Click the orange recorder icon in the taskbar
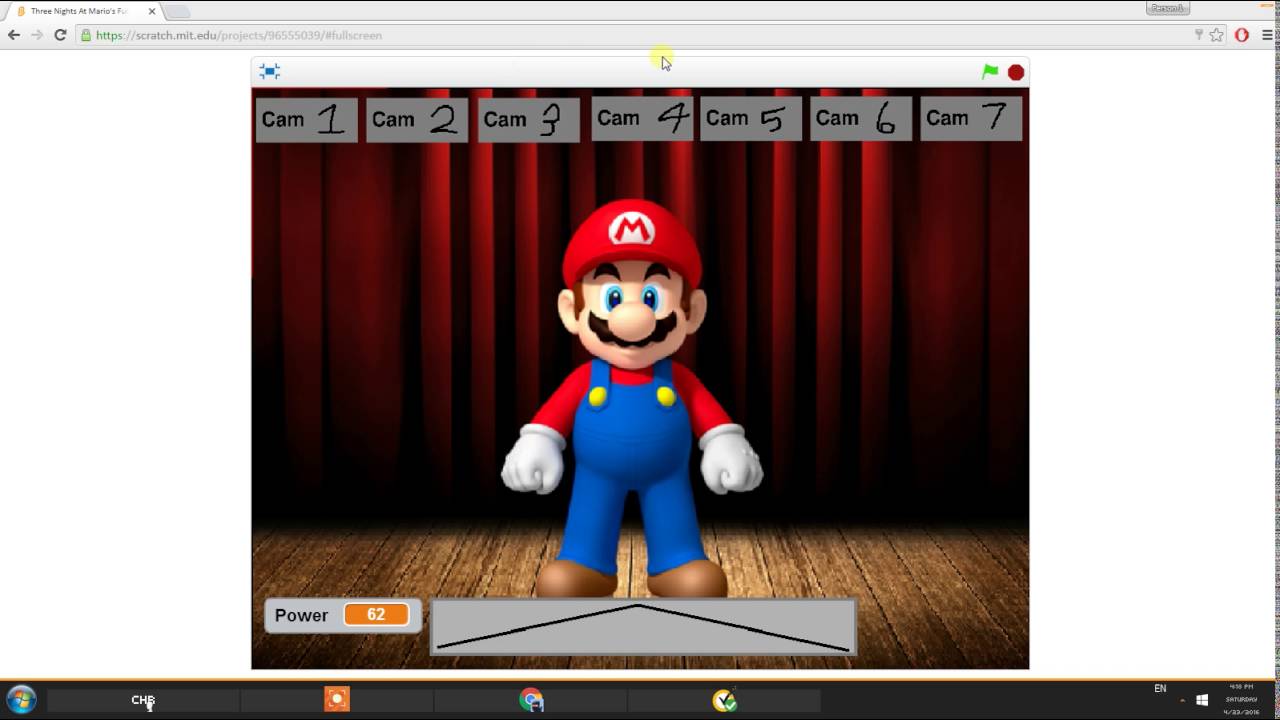 (337, 700)
